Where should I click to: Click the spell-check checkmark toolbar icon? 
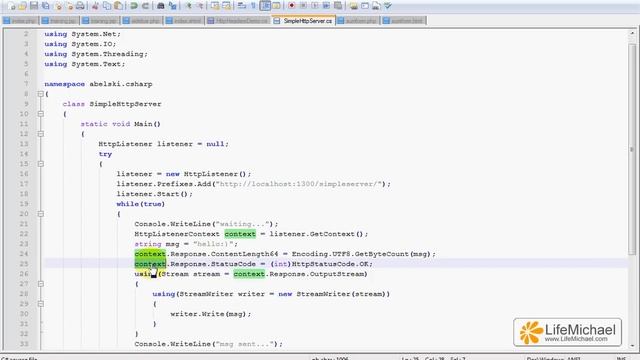point(388,6)
